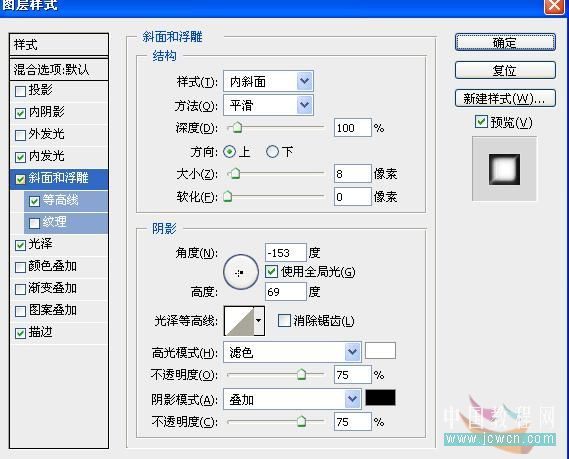Click the angle dial control
This screenshot has width=569, height=459.
(x=241, y=272)
